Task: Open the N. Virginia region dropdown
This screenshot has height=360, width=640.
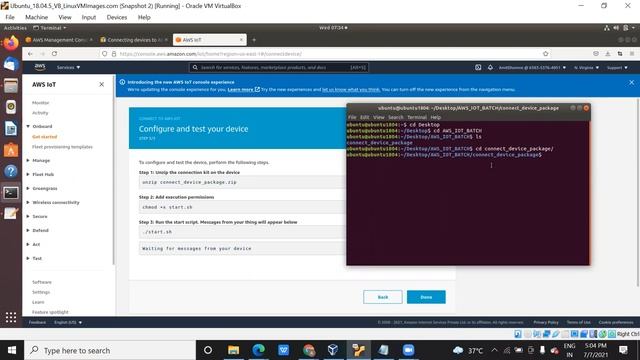Action: coord(587,68)
